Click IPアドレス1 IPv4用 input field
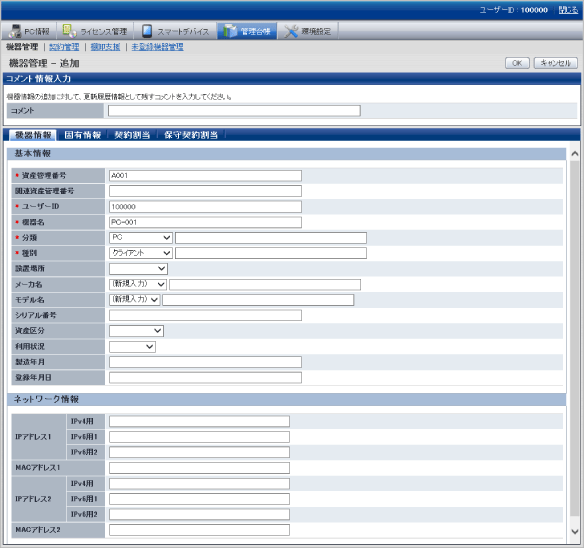This screenshot has width=584, height=548. [x=199, y=421]
